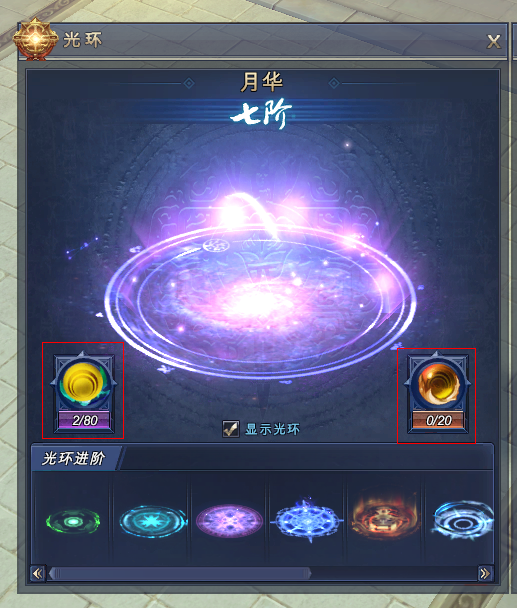Choose the icy blue ring halo thumbnail

tap(462, 520)
